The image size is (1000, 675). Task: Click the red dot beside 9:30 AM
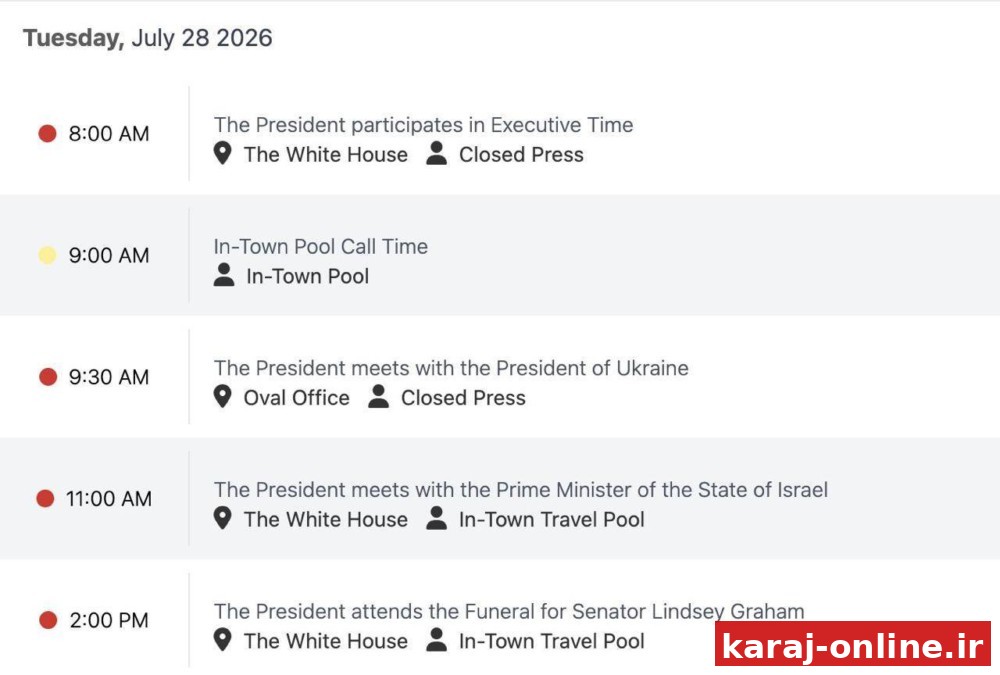(48, 376)
